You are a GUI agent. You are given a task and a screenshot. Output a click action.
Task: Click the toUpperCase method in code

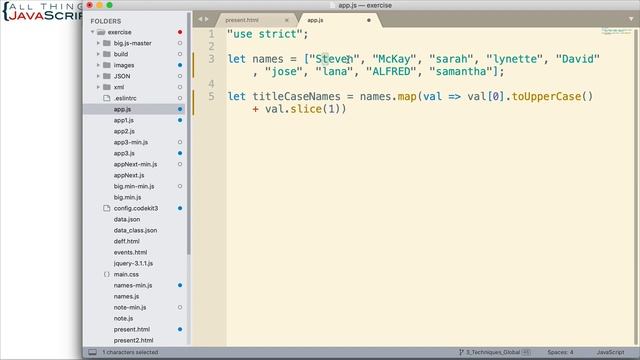546,96
